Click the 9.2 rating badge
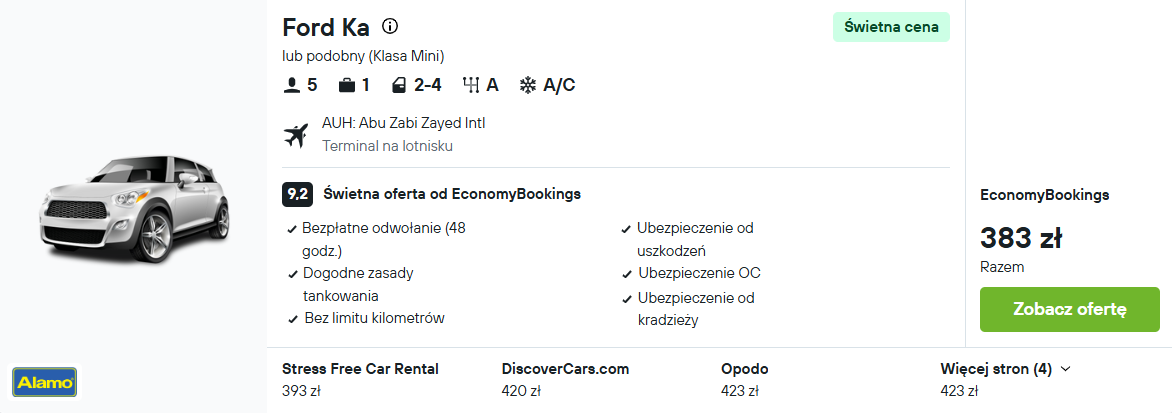 click(297, 194)
